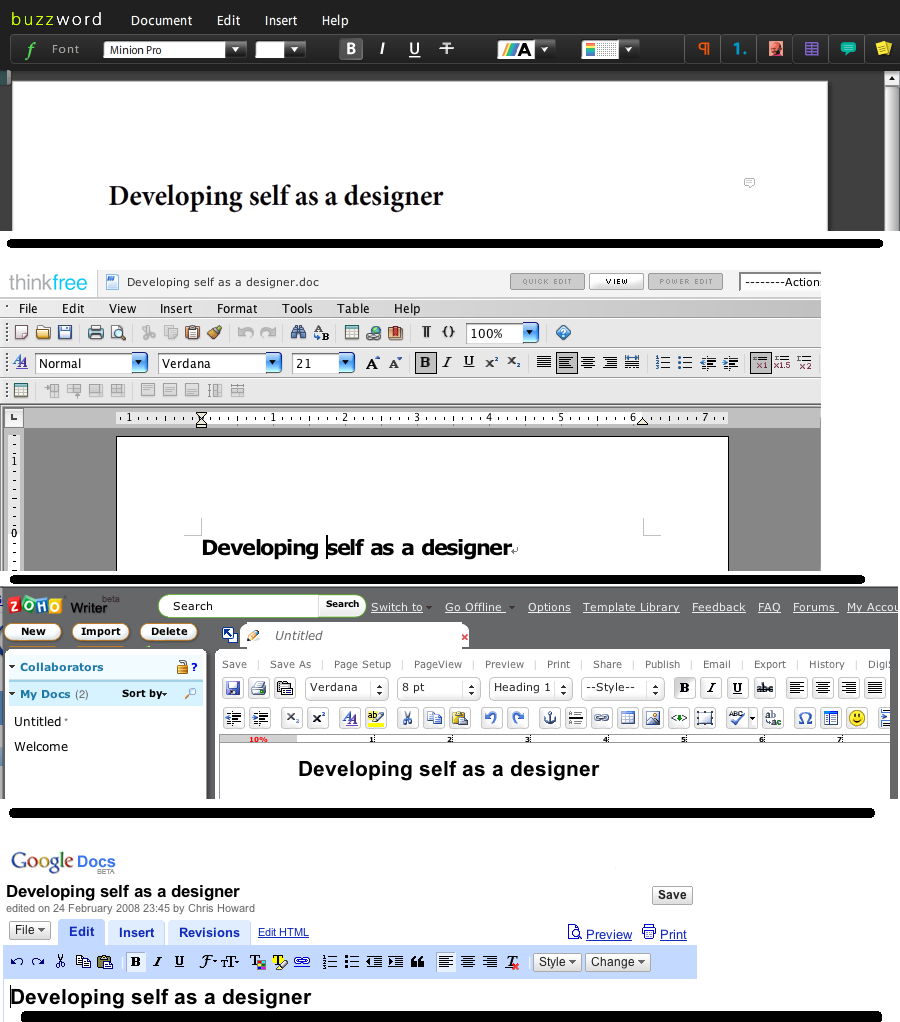Switch to the Revisions tab in Google Docs

(209, 932)
